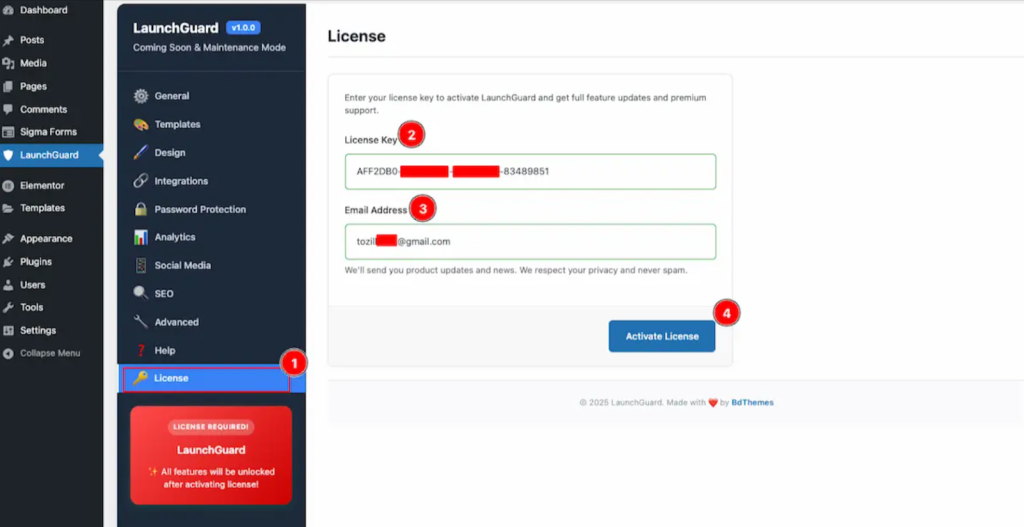Click the pushpin icon beside Posts

coord(8,40)
